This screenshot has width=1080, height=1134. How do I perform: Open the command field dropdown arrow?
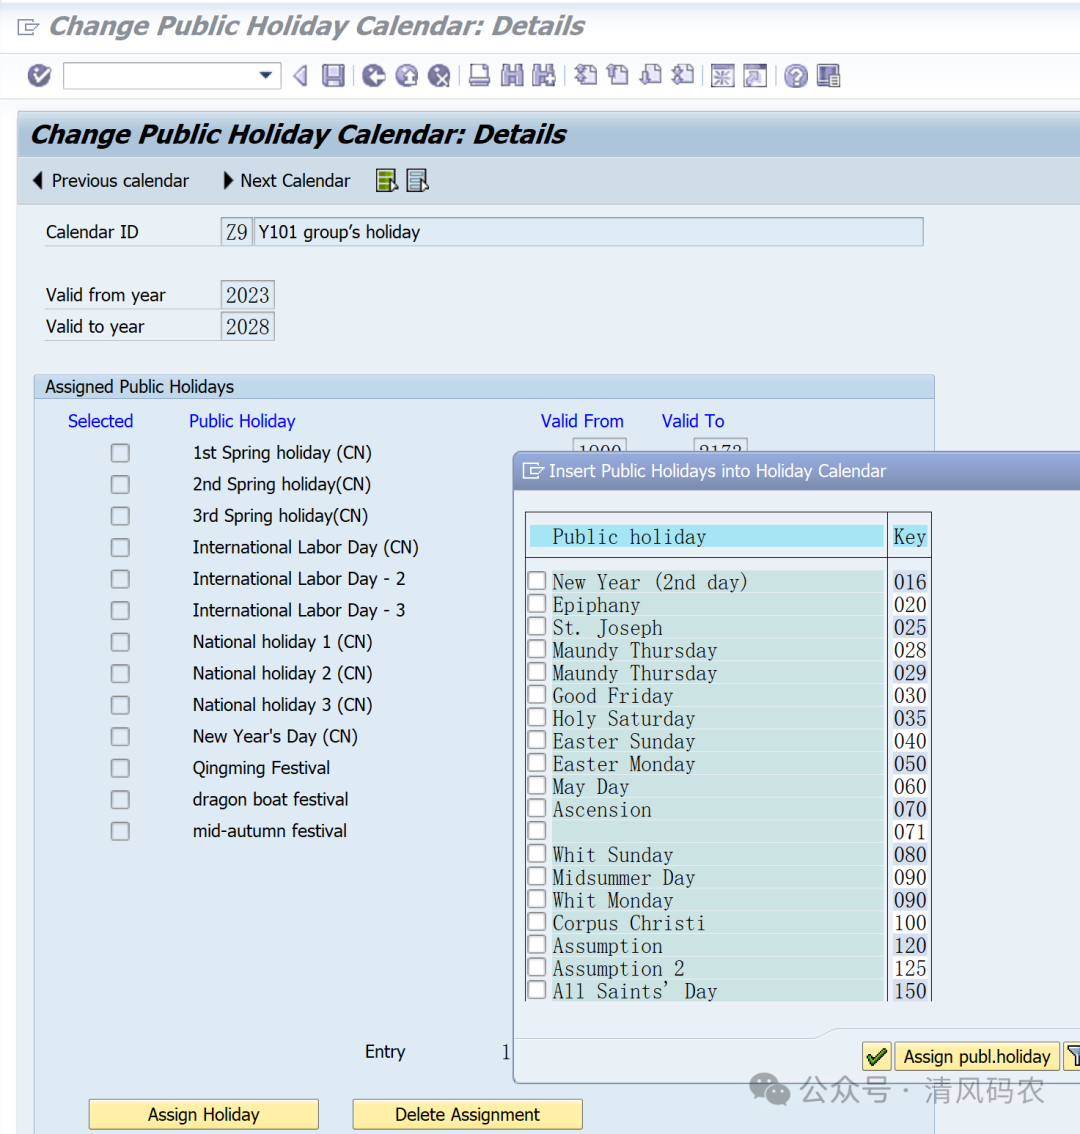tap(265, 76)
